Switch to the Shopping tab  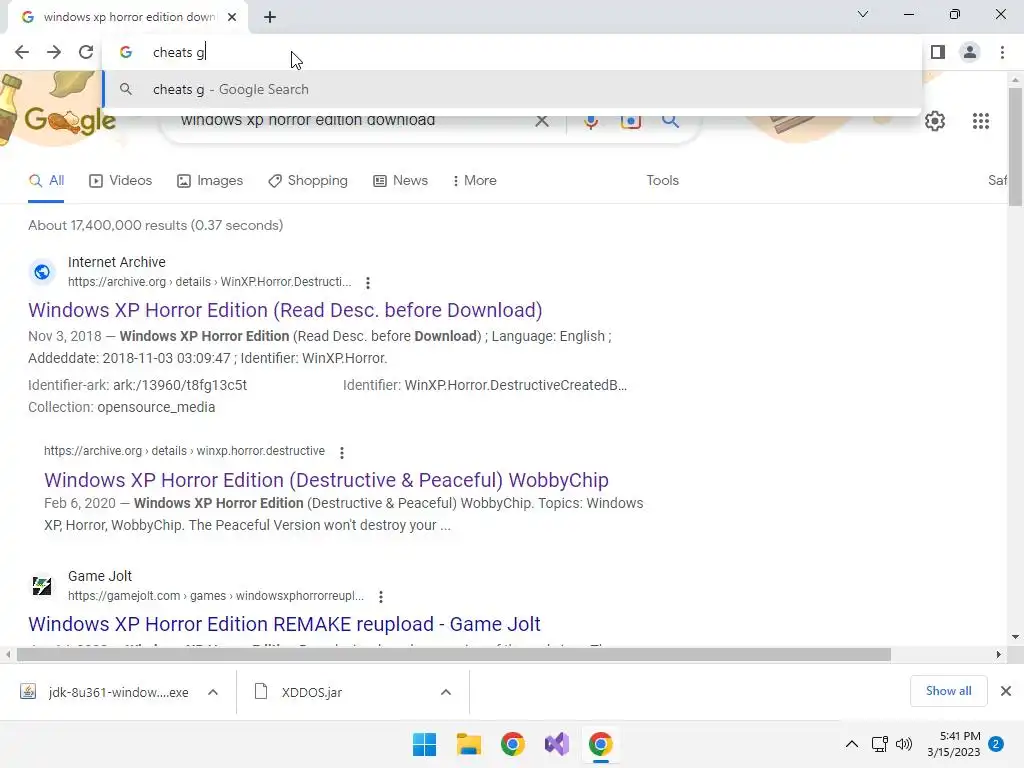pos(308,181)
